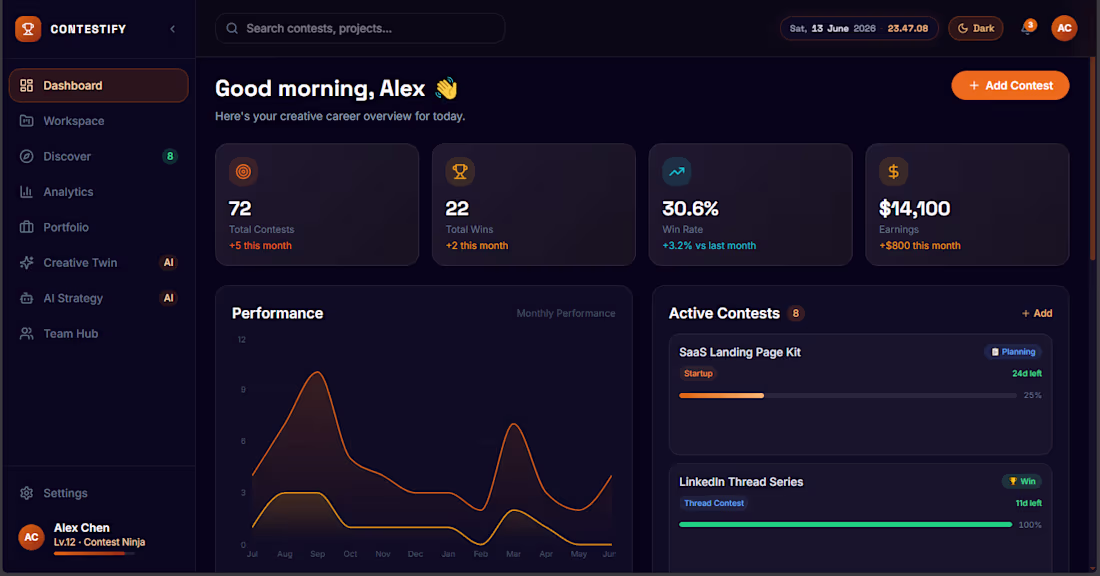Open the Portfolio section
The height and width of the screenshot is (576, 1100).
point(98,227)
